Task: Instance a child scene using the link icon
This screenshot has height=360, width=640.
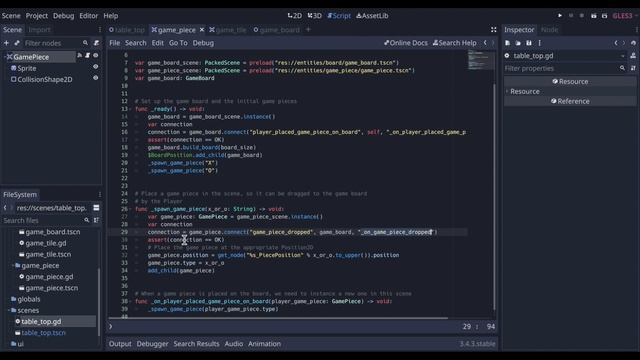Action: tap(17, 43)
